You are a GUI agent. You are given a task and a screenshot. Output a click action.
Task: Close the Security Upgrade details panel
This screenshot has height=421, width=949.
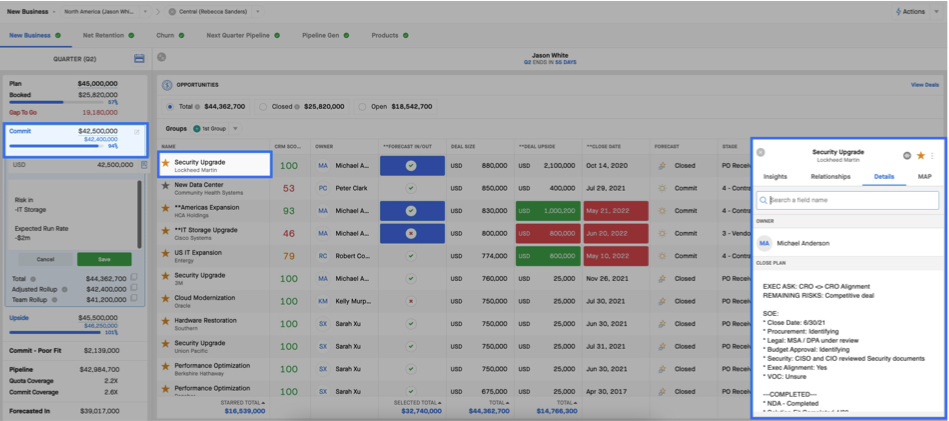(x=761, y=153)
